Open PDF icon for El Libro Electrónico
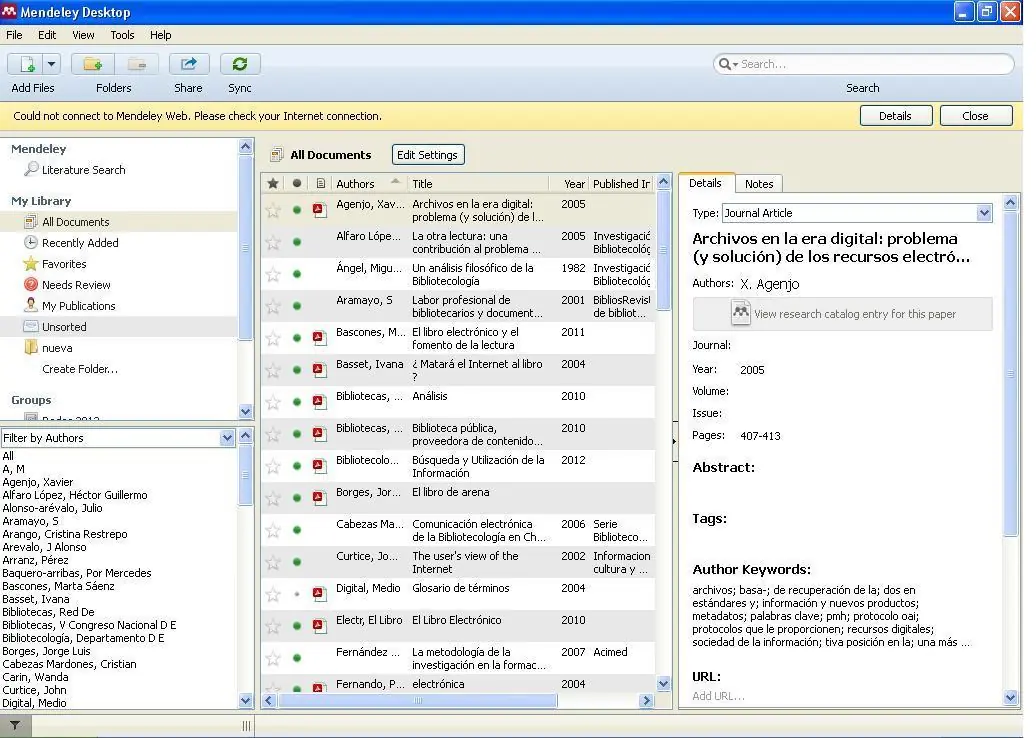This screenshot has width=1036, height=738. (320, 626)
